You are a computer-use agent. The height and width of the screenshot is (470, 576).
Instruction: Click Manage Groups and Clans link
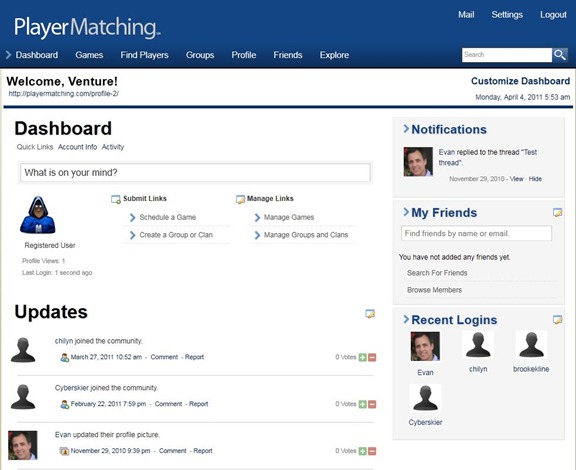tap(306, 235)
